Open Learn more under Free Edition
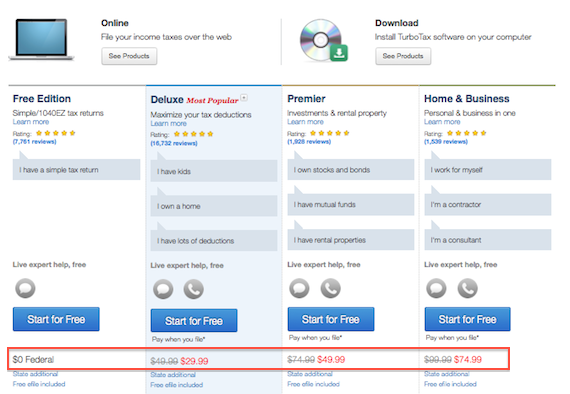The height and width of the screenshot is (394, 570). [31, 122]
